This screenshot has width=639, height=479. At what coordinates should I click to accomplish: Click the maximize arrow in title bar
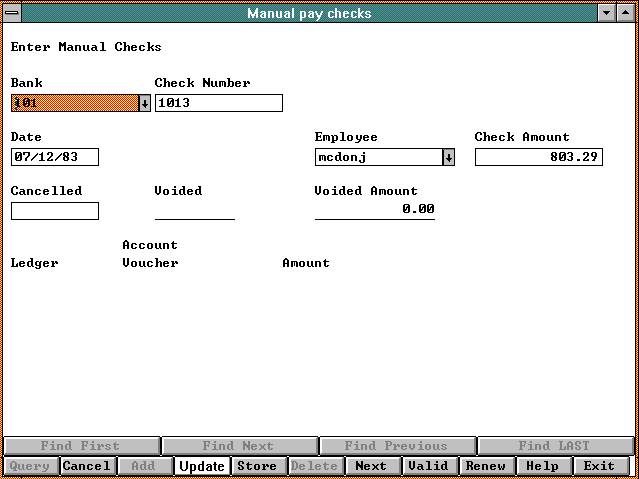[626, 13]
